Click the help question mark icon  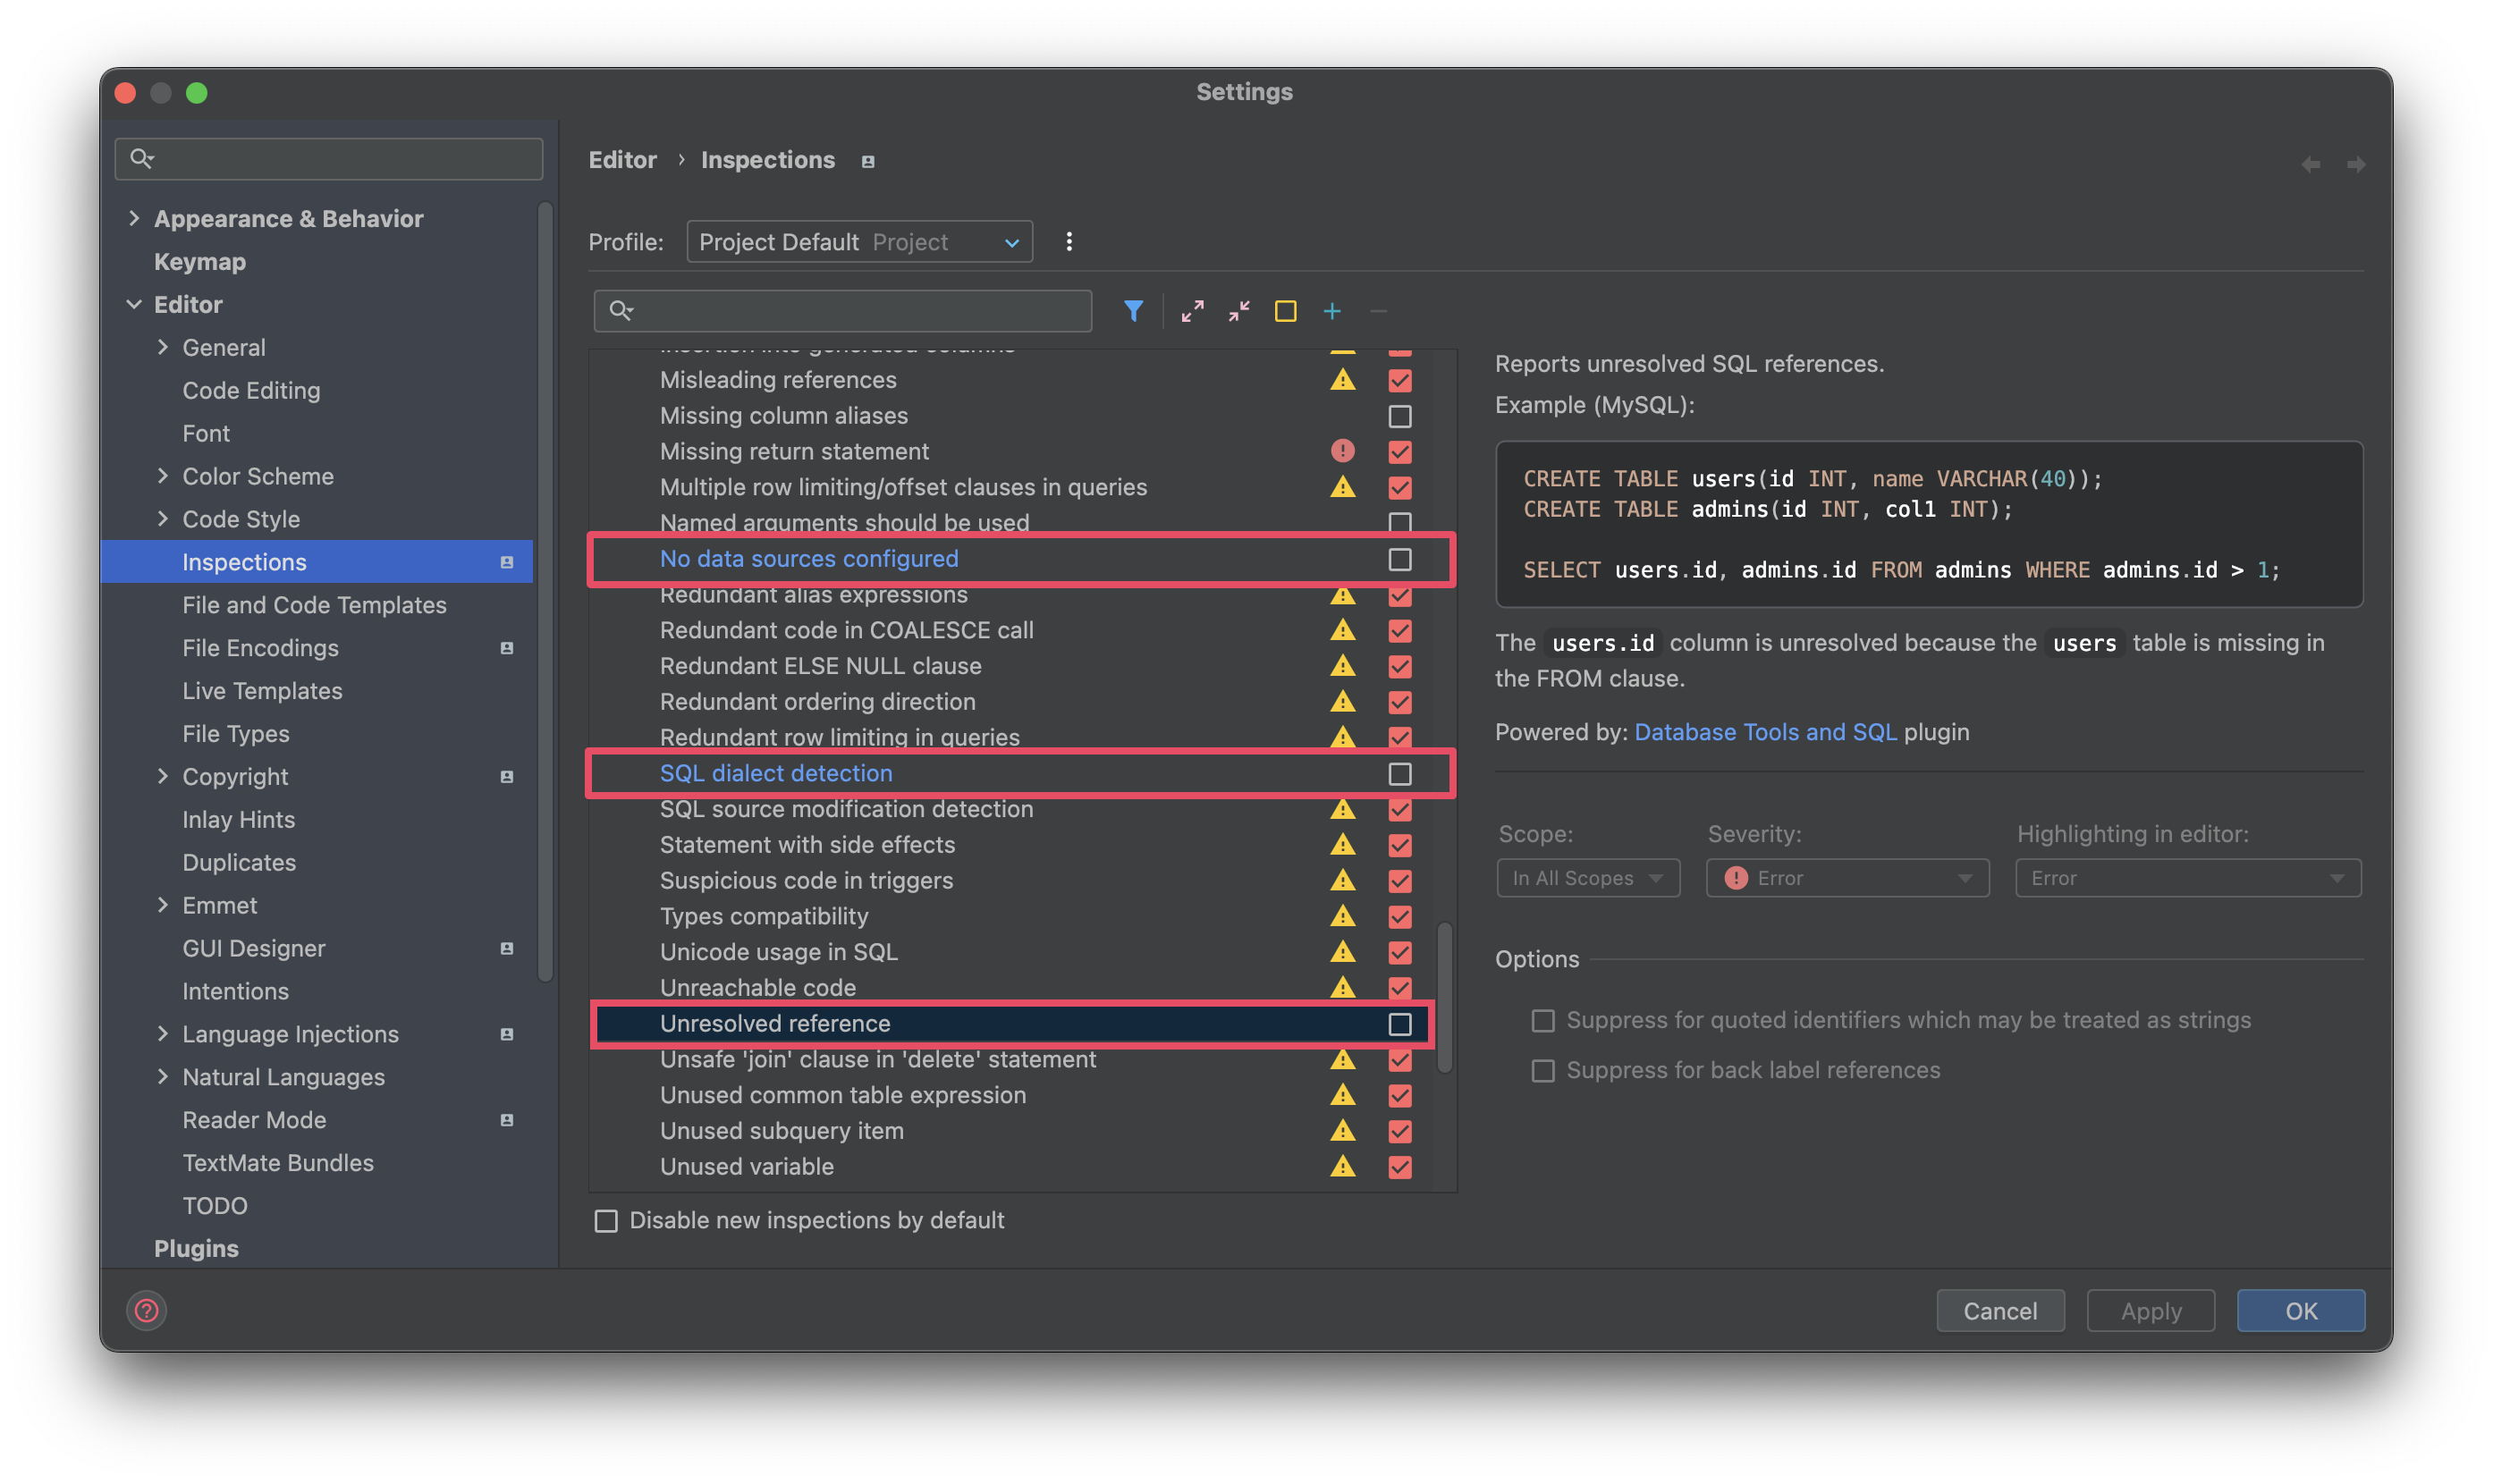coord(147,1310)
